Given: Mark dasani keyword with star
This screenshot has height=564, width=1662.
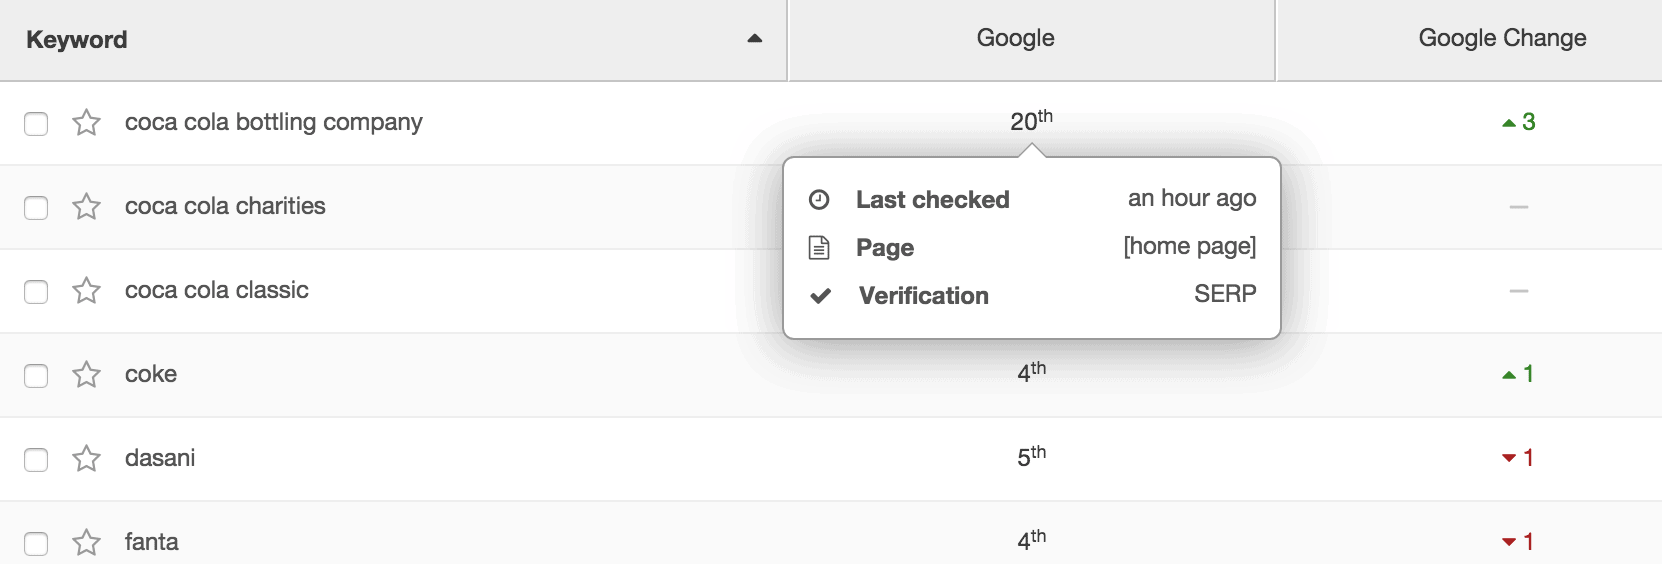Looking at the screenshot, I should (x=87, y=459).
